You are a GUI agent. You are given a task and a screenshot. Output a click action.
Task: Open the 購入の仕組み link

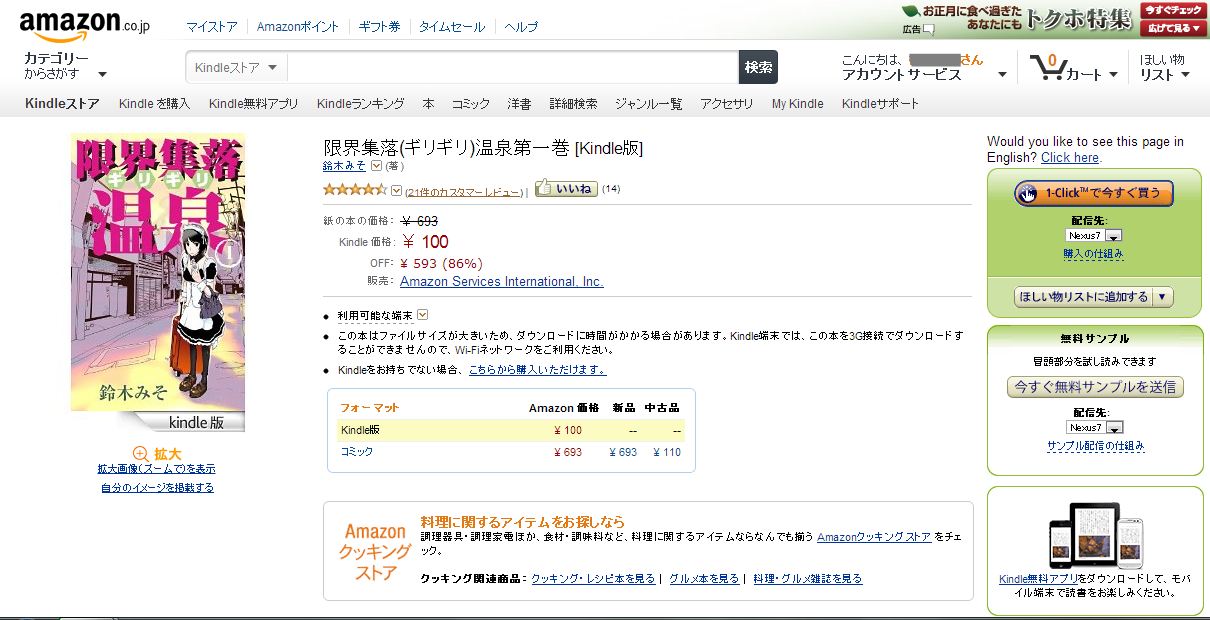click(1094, 254)
